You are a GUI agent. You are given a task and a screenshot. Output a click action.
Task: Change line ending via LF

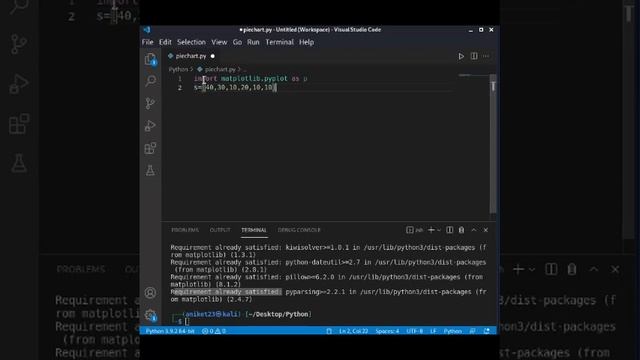pyautogui.click(x=433, y=331)
